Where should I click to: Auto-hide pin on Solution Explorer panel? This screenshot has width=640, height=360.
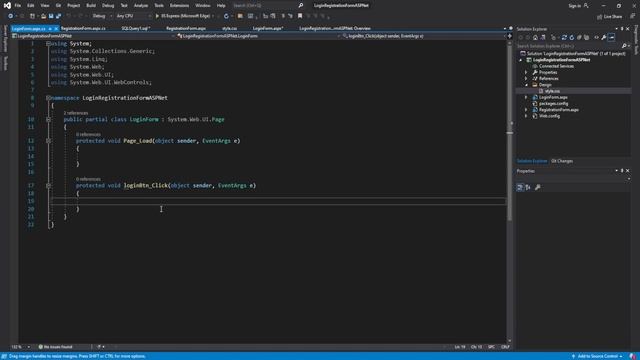tap(622, 29)
